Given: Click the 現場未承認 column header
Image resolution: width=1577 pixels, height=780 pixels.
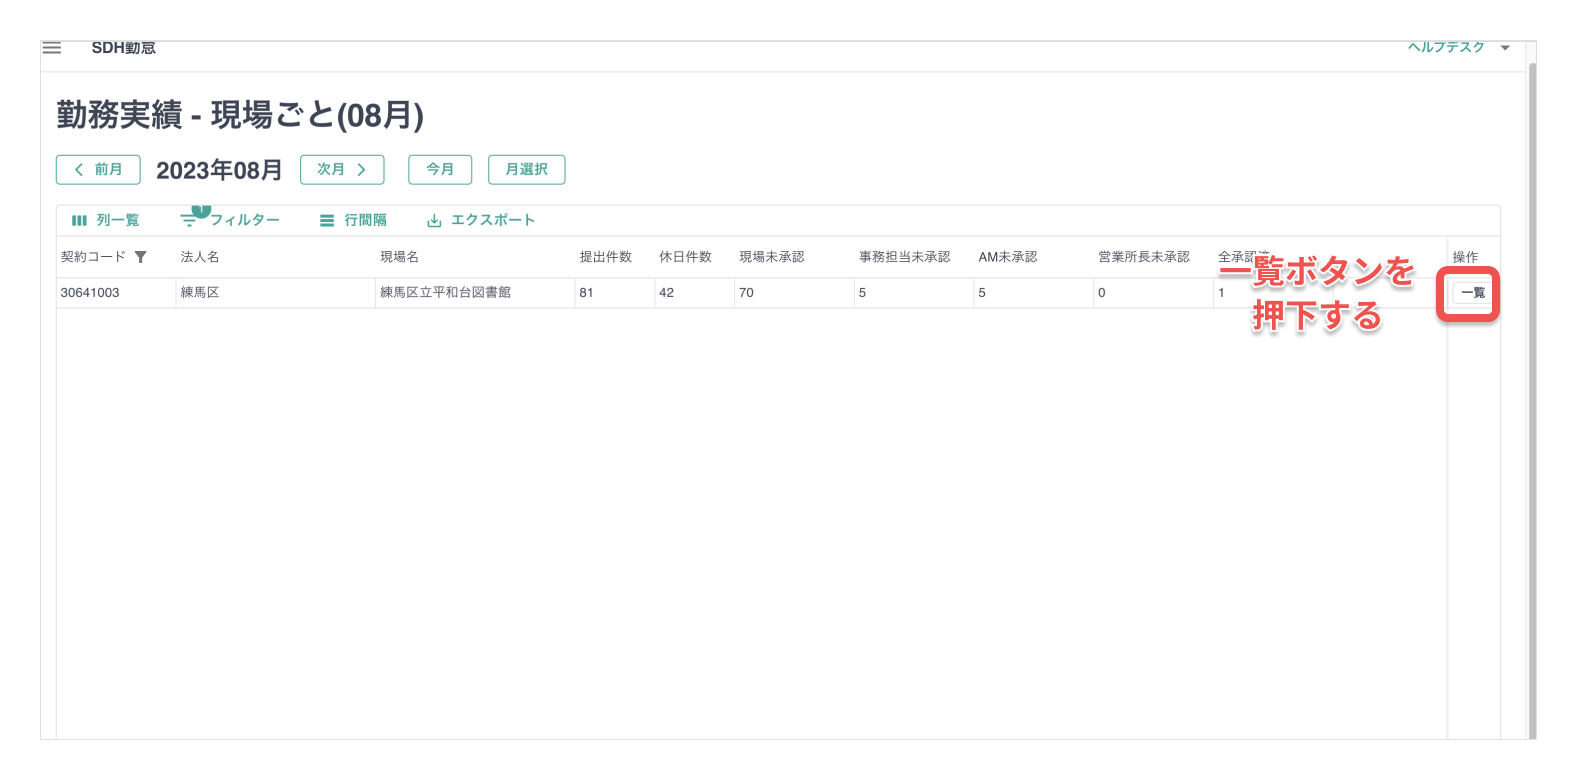Looking at the screenshot, I should click(772, 257).
